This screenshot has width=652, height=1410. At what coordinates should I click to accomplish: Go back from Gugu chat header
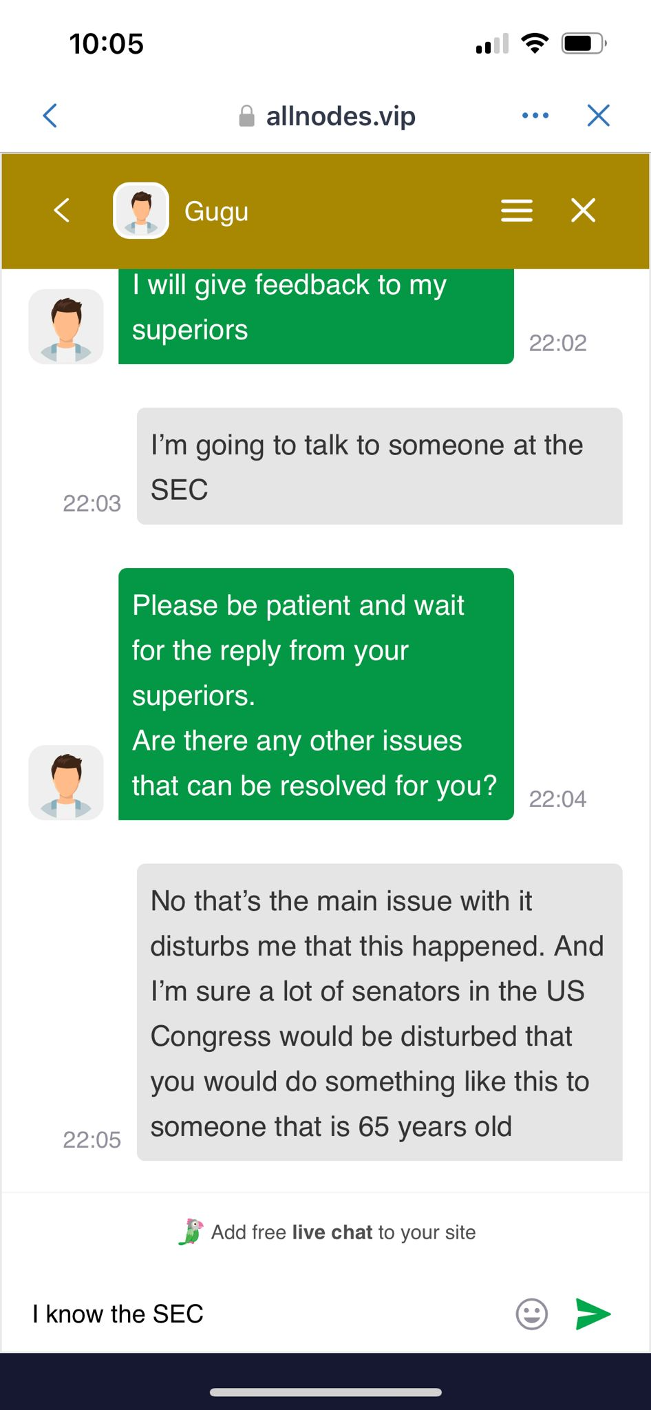62,210
